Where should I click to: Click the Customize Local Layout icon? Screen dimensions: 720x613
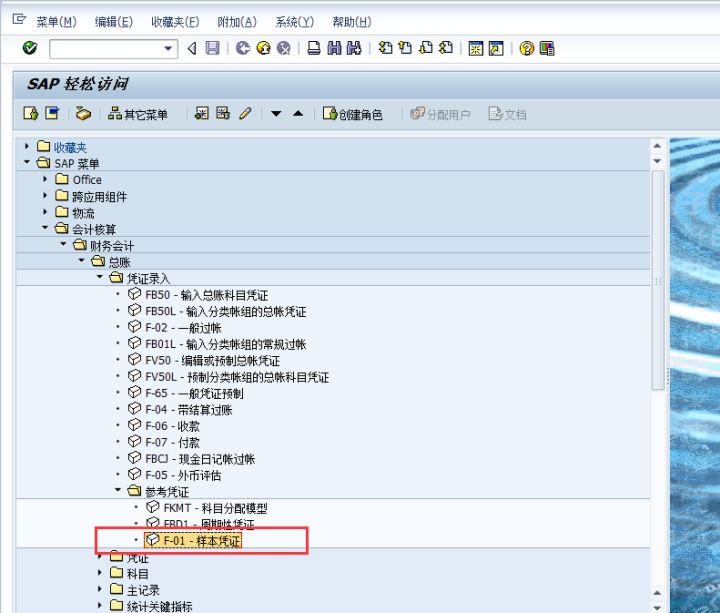(x=547, y=48)
